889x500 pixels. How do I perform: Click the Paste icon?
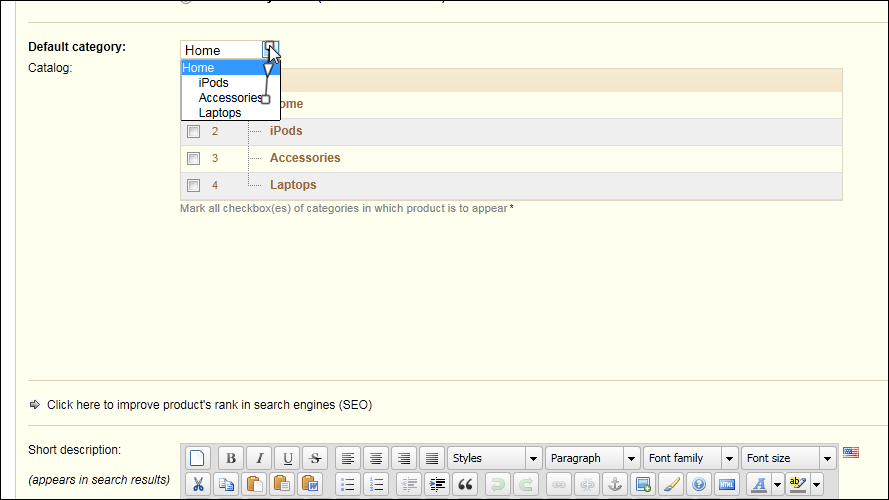tap(254, 485)
